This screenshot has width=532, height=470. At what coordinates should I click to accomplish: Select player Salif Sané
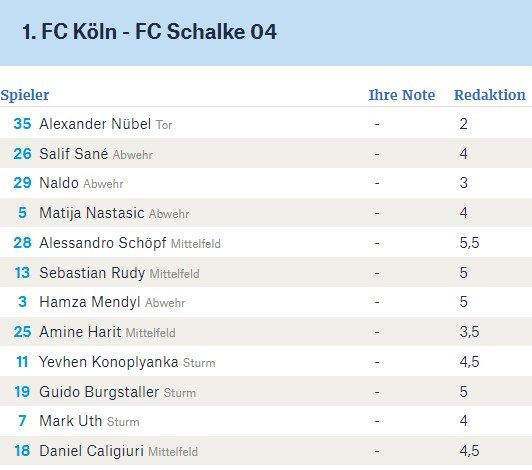74,154
